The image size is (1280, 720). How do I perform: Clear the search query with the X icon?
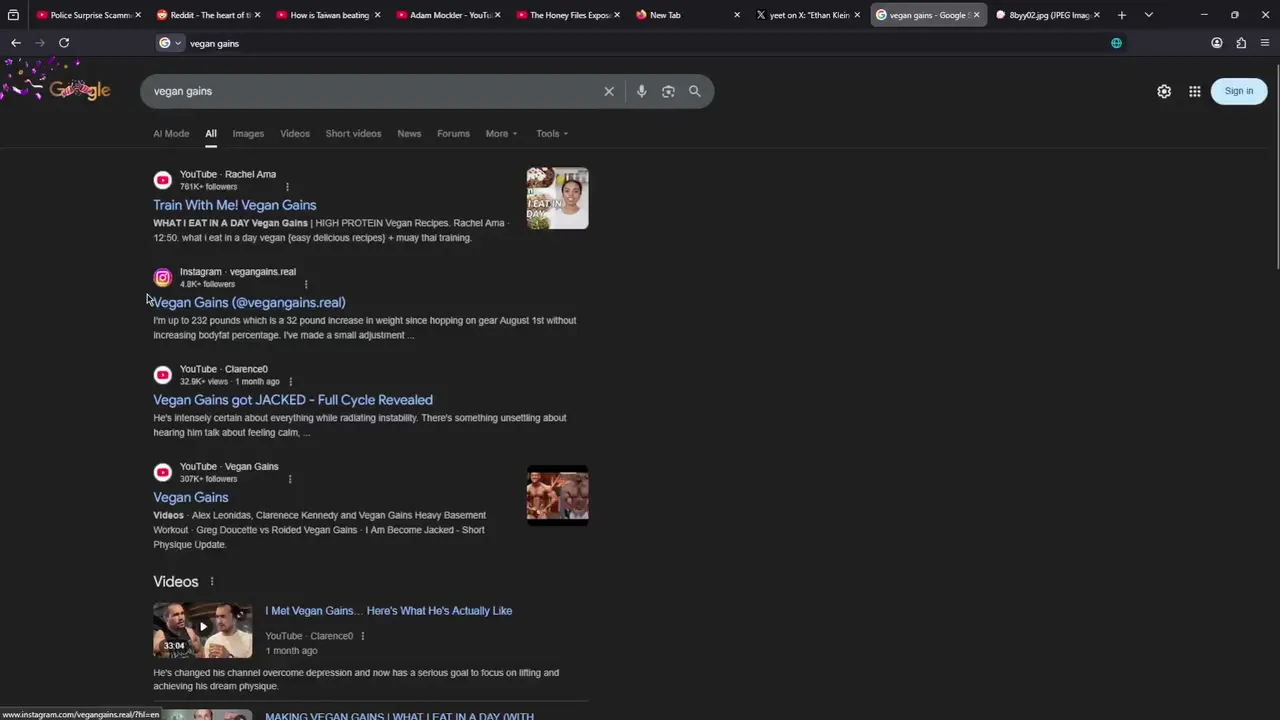[609, 91]
